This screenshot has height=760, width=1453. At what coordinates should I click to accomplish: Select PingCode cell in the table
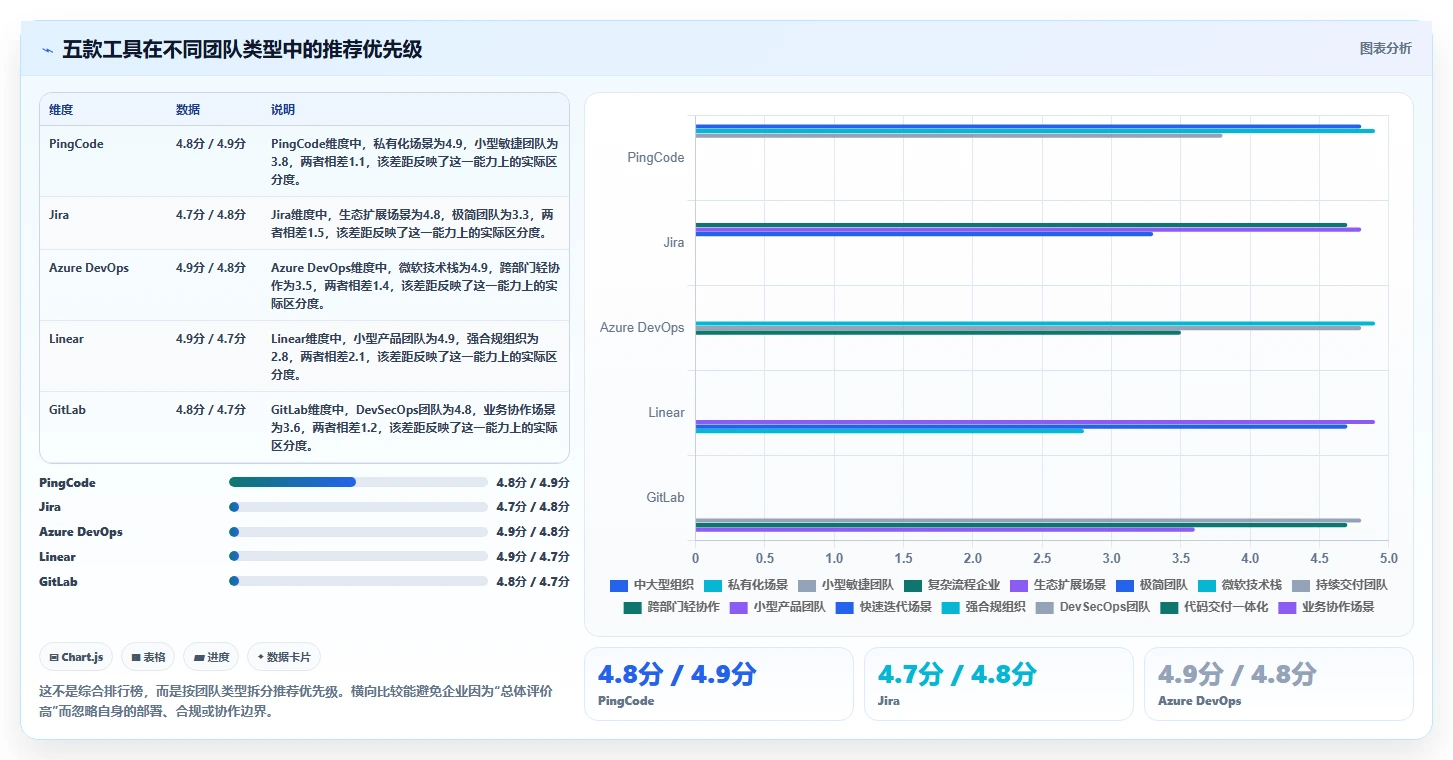pos(76,144)
